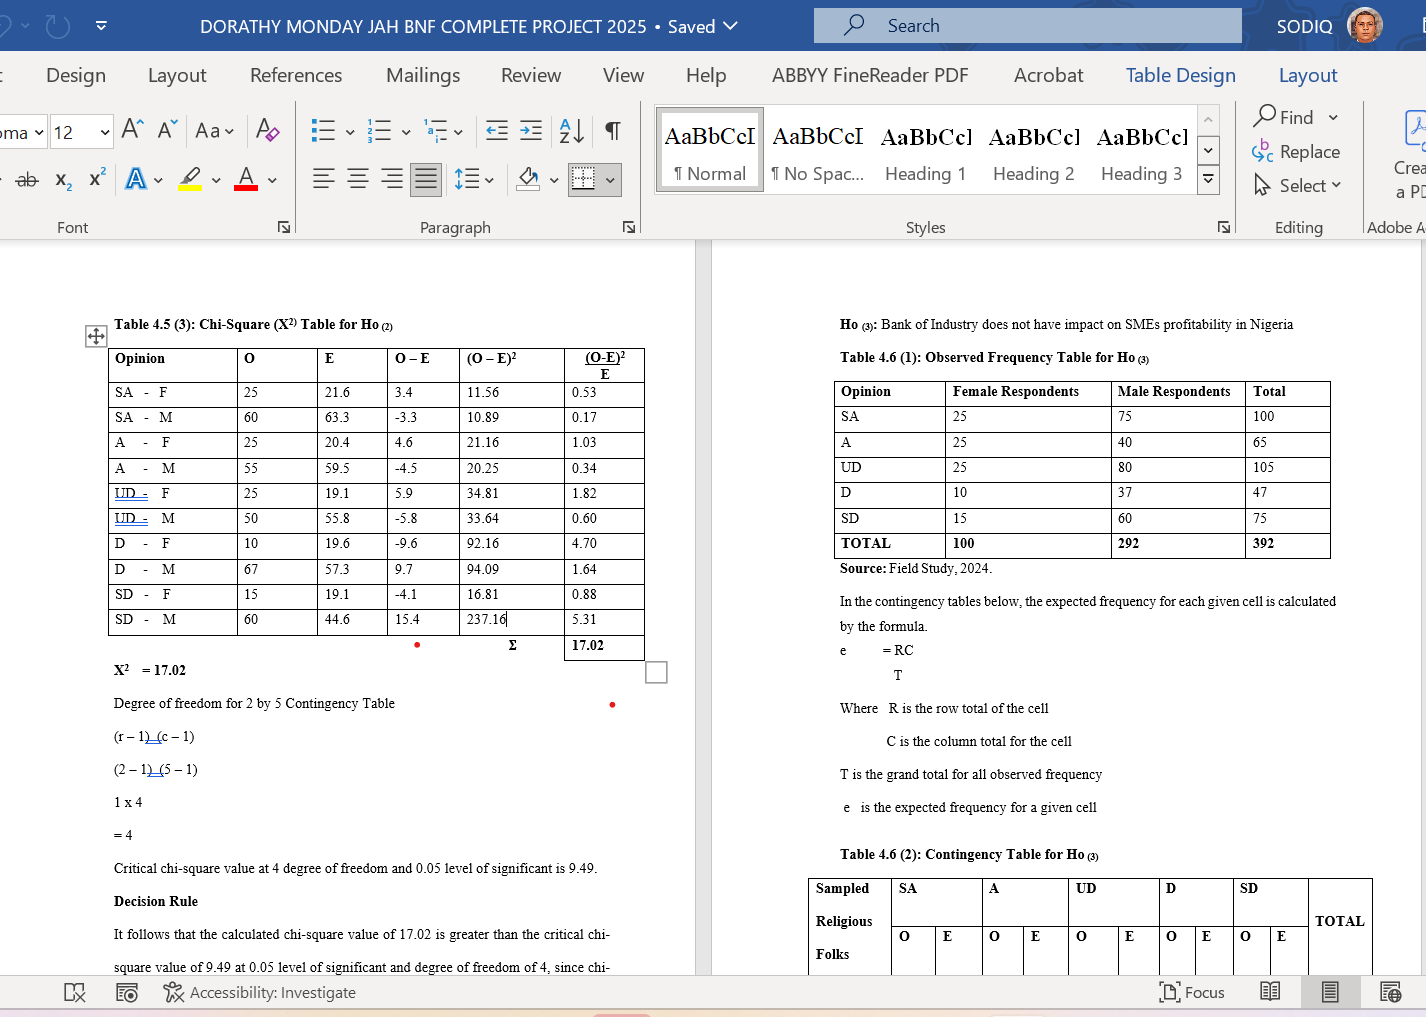Image resolution: width=1426 pixels, height=1017 pixels.
Task: Click the Increase Font Size icon
Action: tap(132, 130)
